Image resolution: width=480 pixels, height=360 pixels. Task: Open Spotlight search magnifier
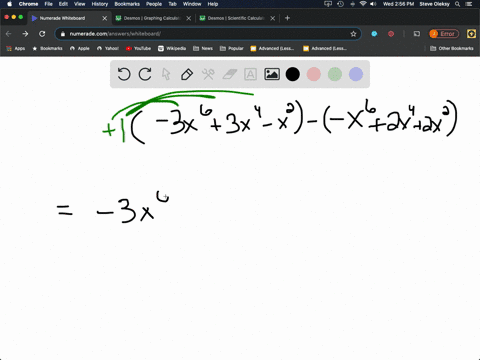458,4
